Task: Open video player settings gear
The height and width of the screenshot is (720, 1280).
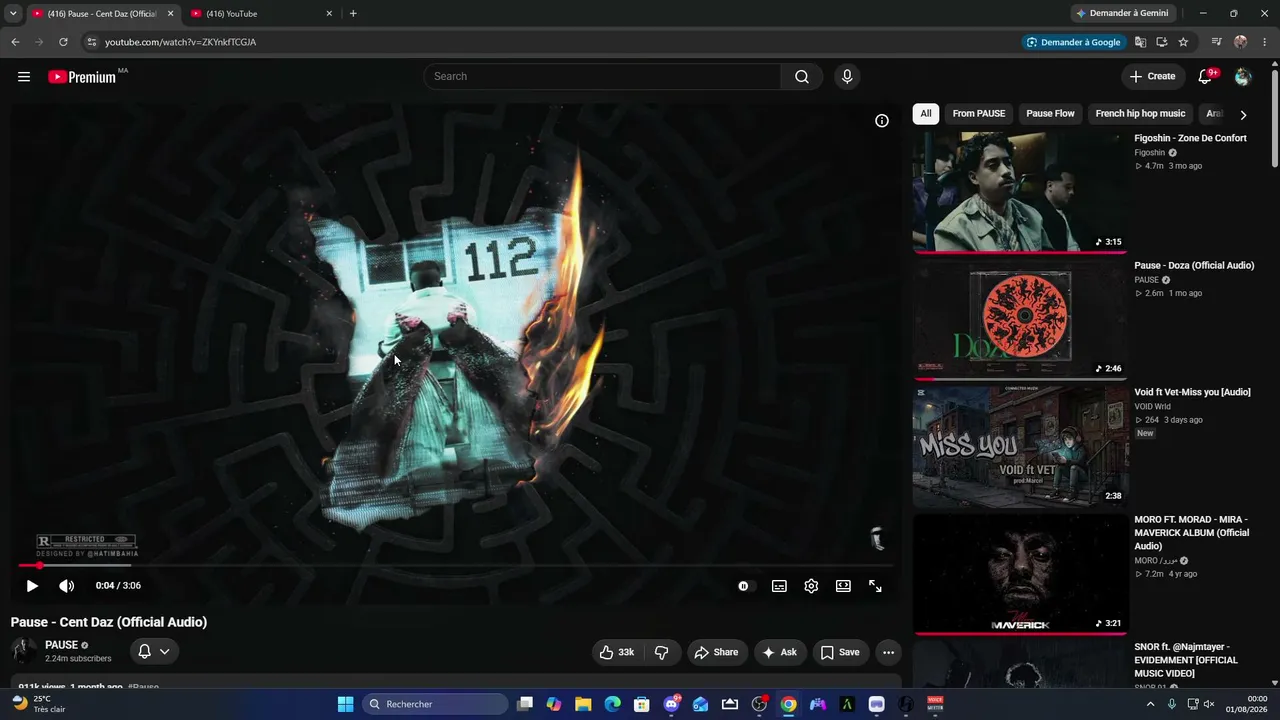Action: 811,586
